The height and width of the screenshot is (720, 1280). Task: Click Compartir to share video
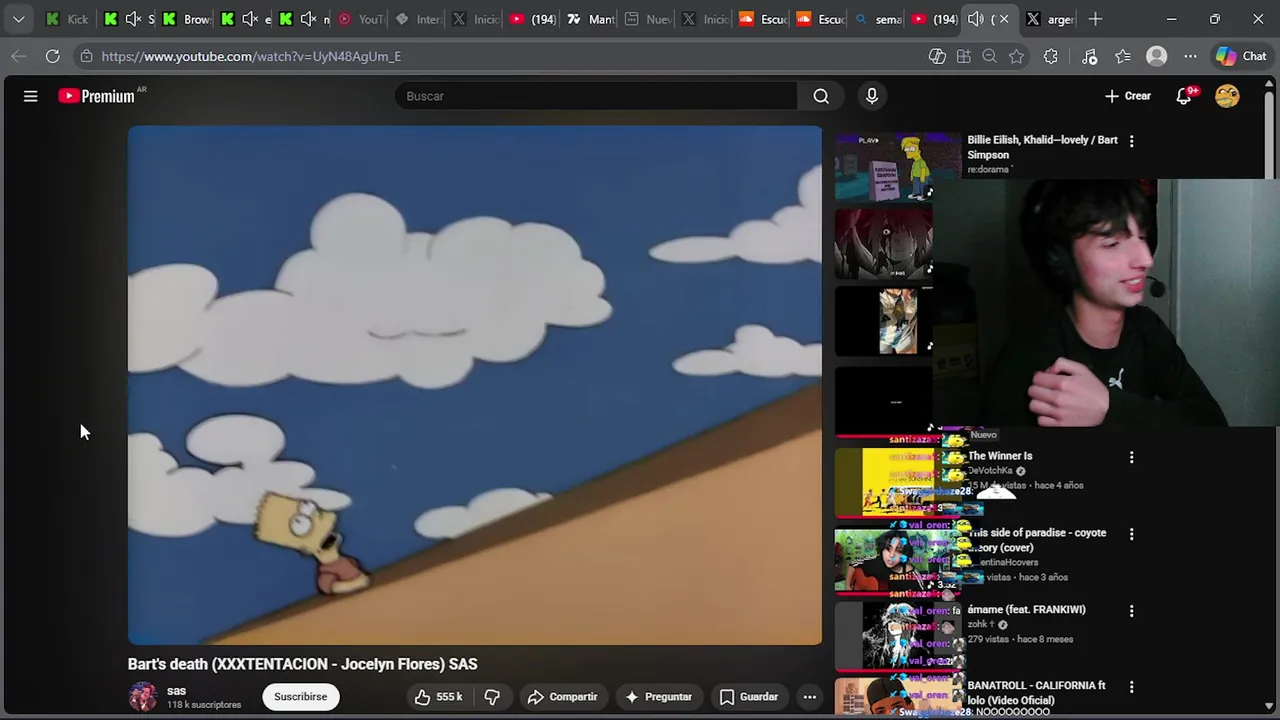click(x=562, y=697)
